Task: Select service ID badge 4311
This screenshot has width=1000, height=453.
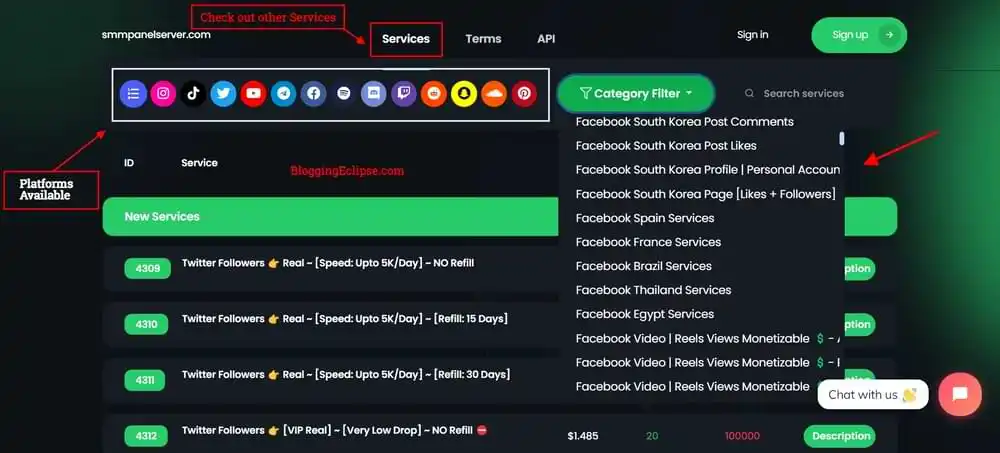Action: pyautogui.click(x=145, y=380)
